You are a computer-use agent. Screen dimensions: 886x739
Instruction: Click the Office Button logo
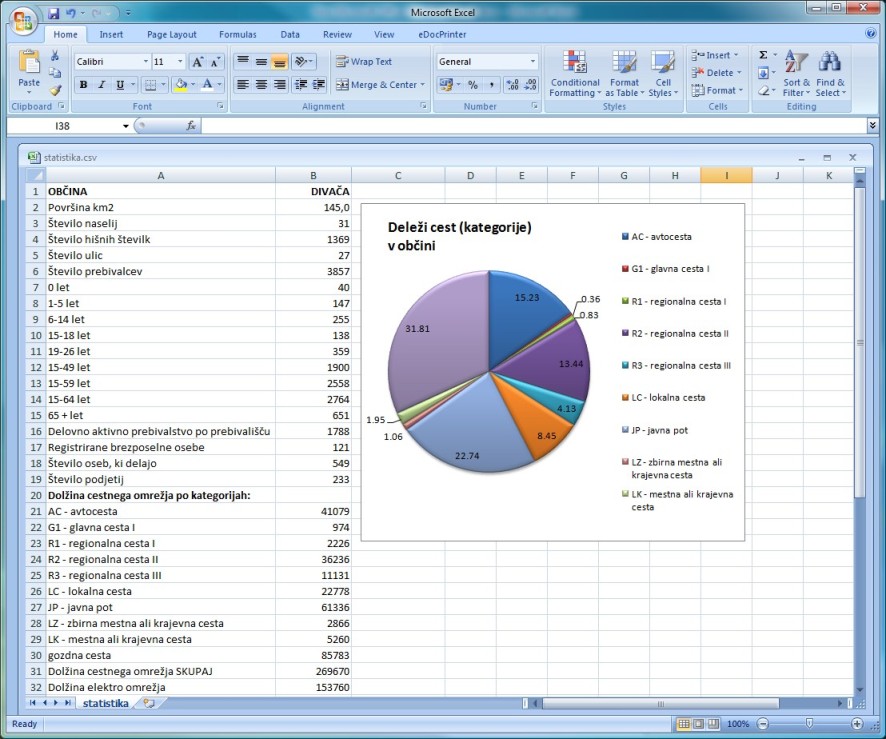(x=22, y=20)
